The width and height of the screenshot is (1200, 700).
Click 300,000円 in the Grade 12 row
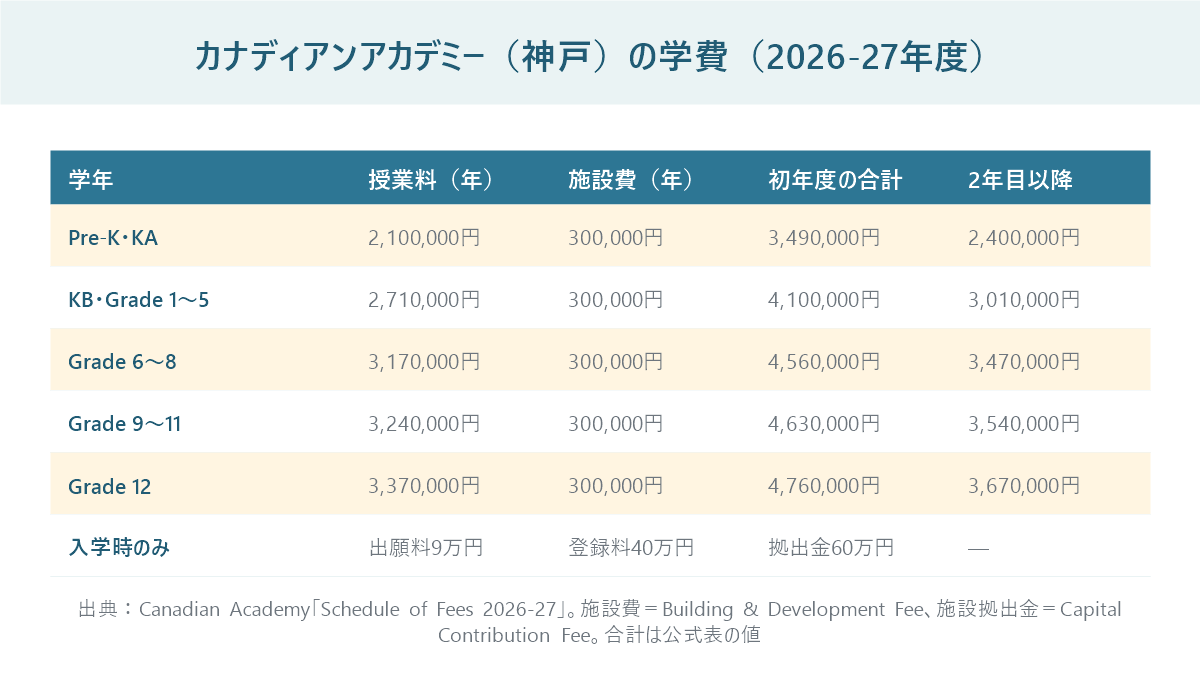pos(615,486)
